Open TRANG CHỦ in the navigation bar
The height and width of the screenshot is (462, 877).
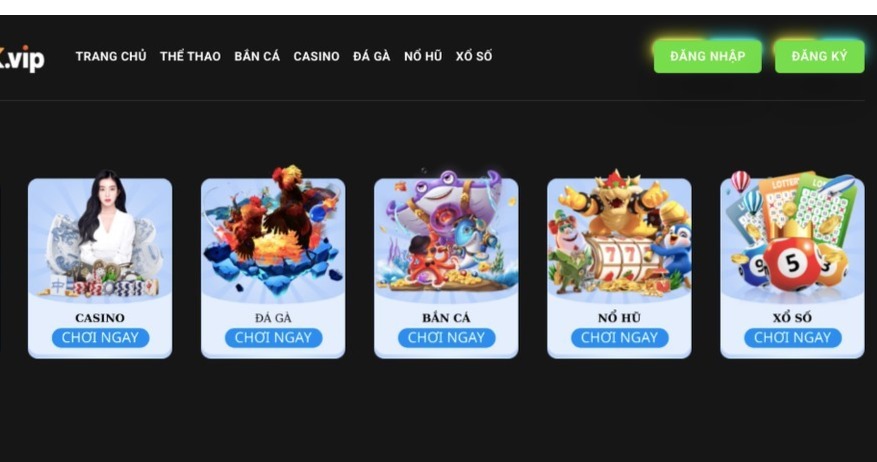[x=111, y=56]
